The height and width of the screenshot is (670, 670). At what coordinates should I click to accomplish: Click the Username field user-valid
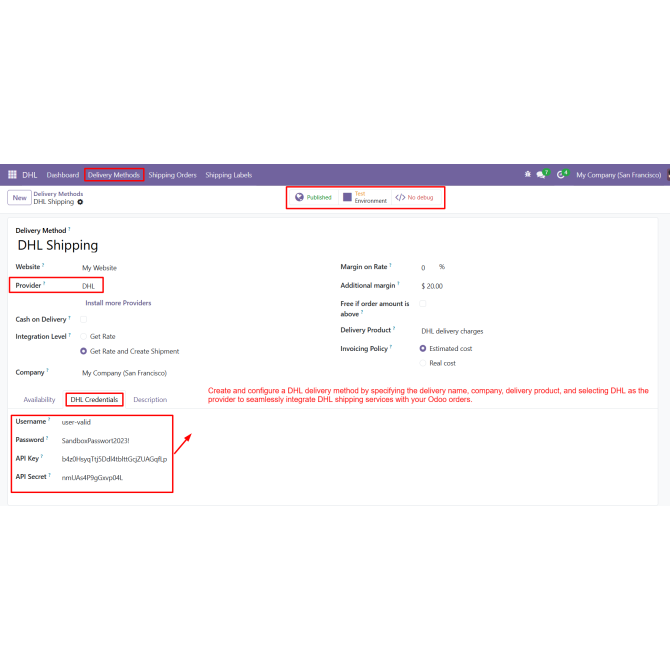(76, 422)
